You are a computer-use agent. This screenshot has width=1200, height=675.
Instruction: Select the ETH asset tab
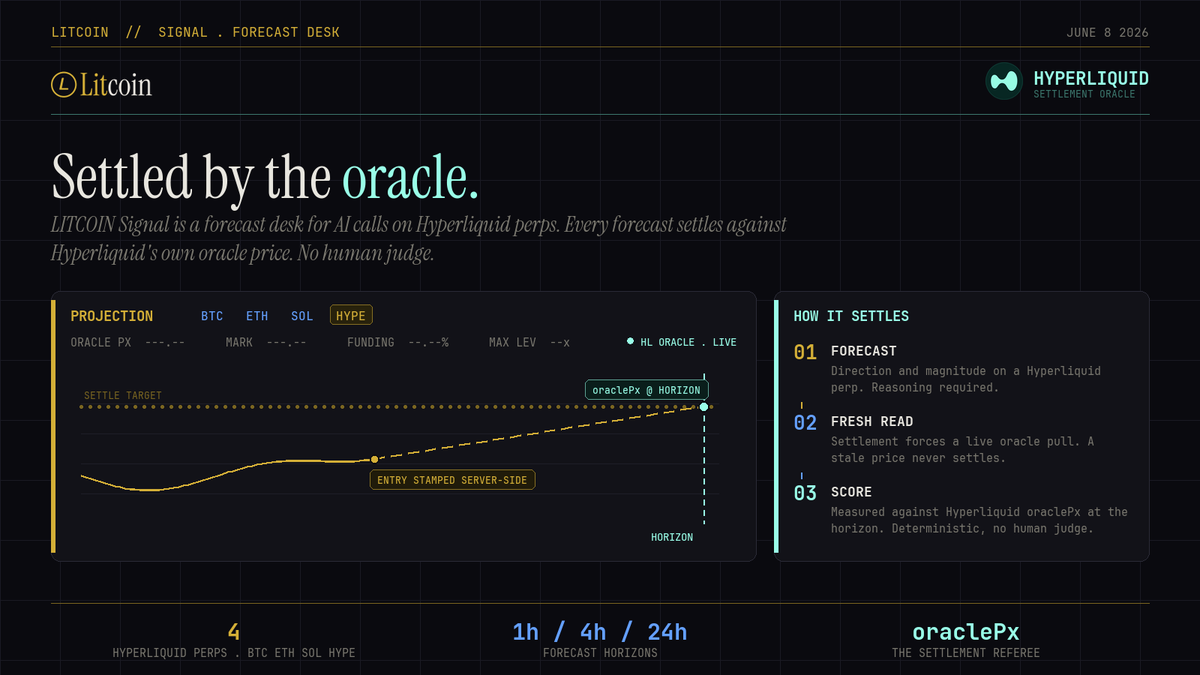click(257, 316)
